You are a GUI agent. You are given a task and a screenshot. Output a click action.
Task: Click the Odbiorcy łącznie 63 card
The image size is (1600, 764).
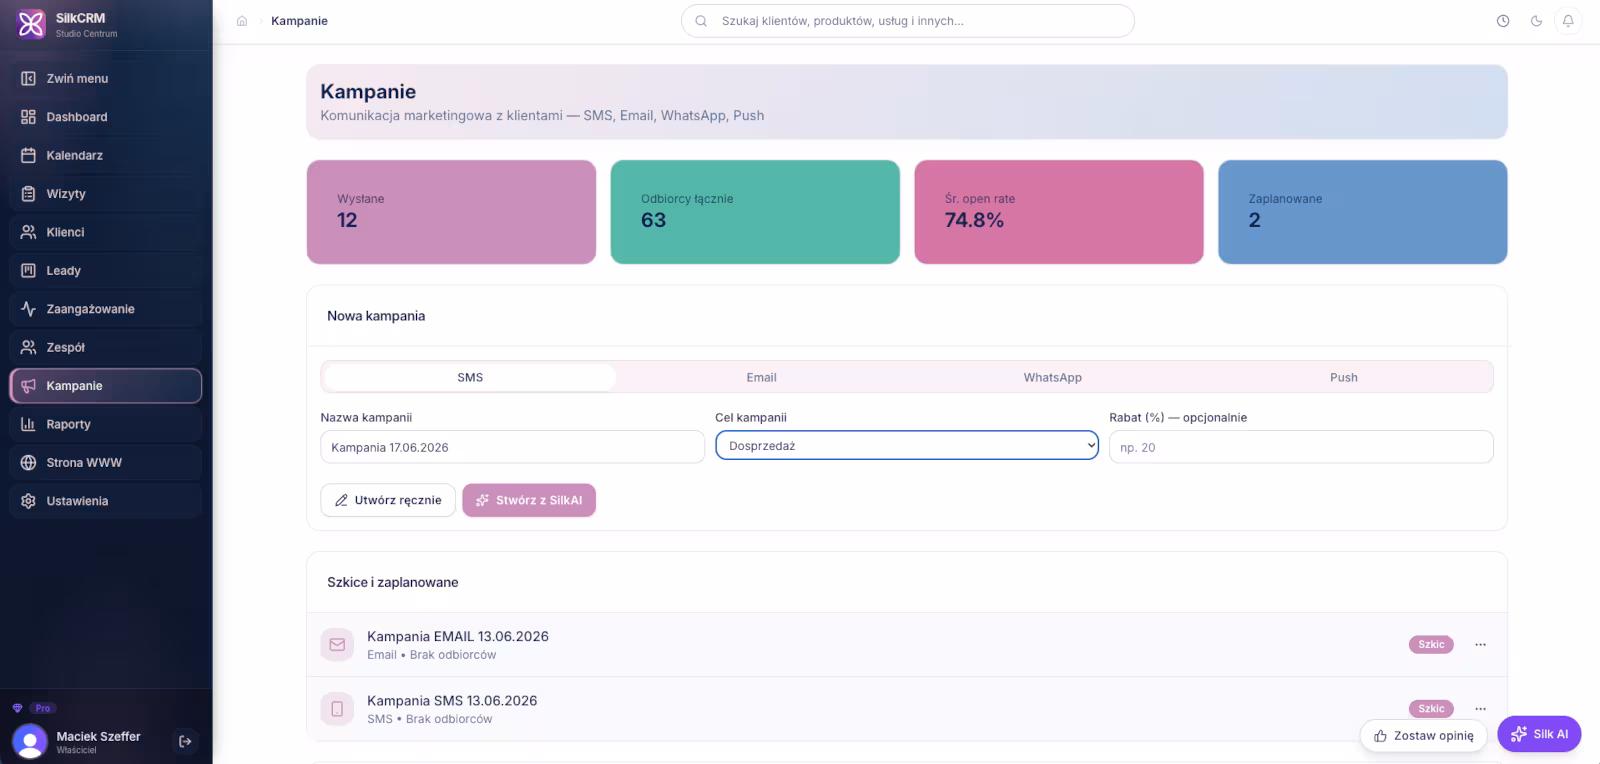pos(755,212)
